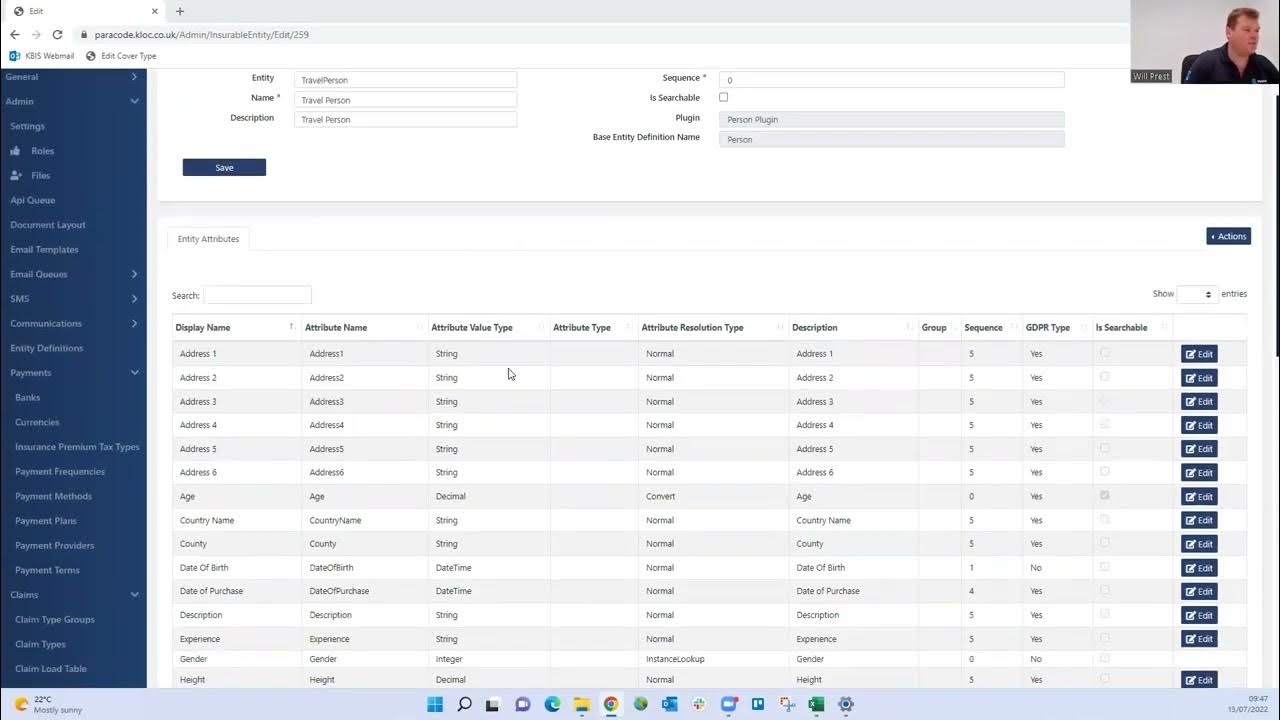Toggle Is Searchable checkbox in Age row
Screen dimensions: 1280x720
click(1104, 496)
